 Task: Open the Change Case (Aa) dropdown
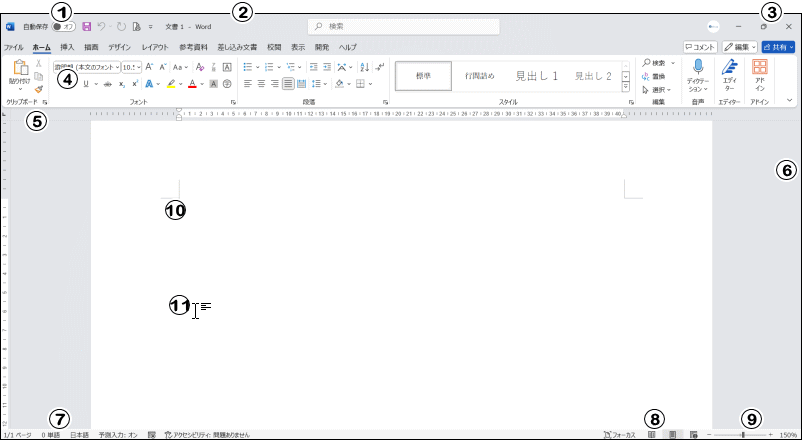[181, 67]
